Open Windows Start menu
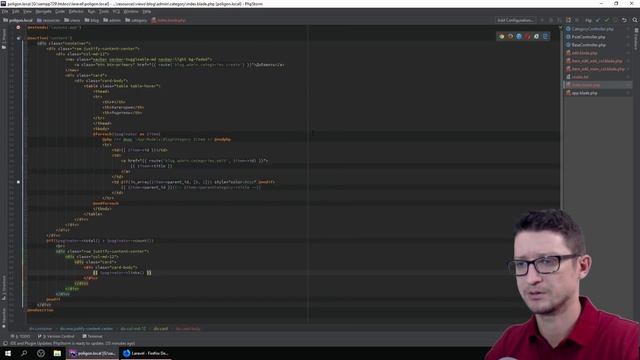 [x=8, y=353]
